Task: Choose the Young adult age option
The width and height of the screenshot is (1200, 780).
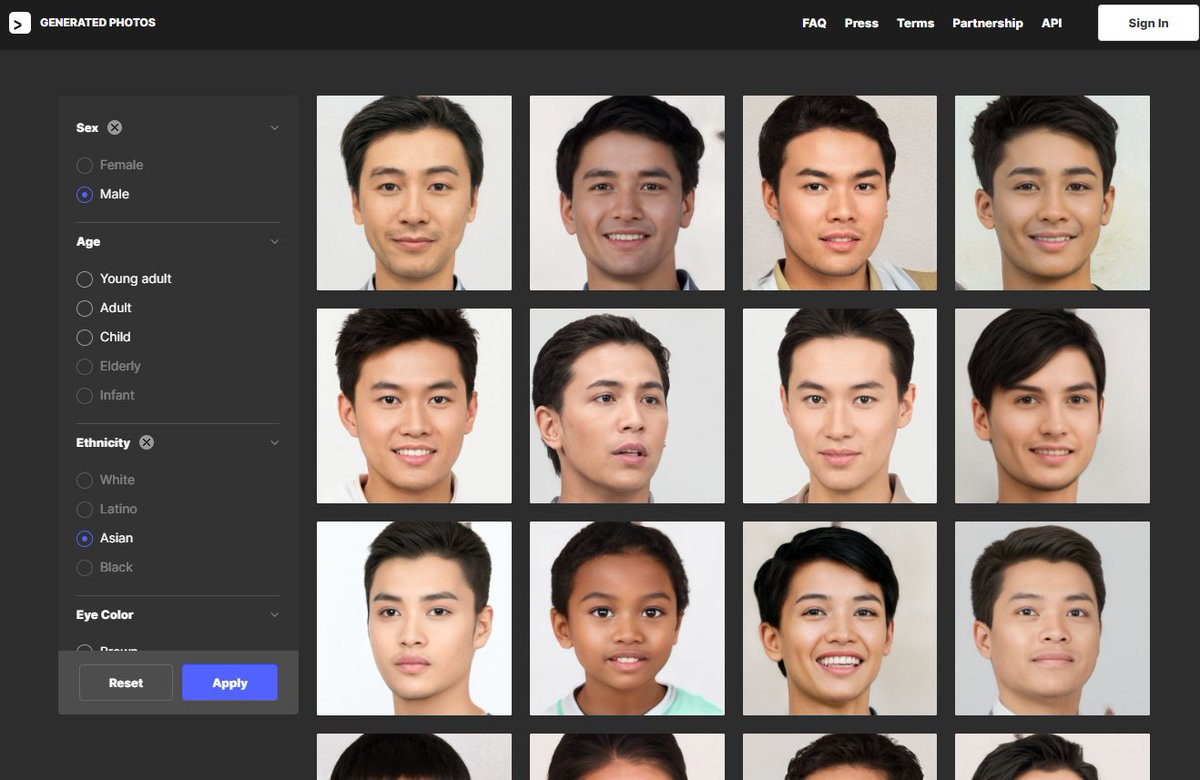Action: tap(85, 279)
